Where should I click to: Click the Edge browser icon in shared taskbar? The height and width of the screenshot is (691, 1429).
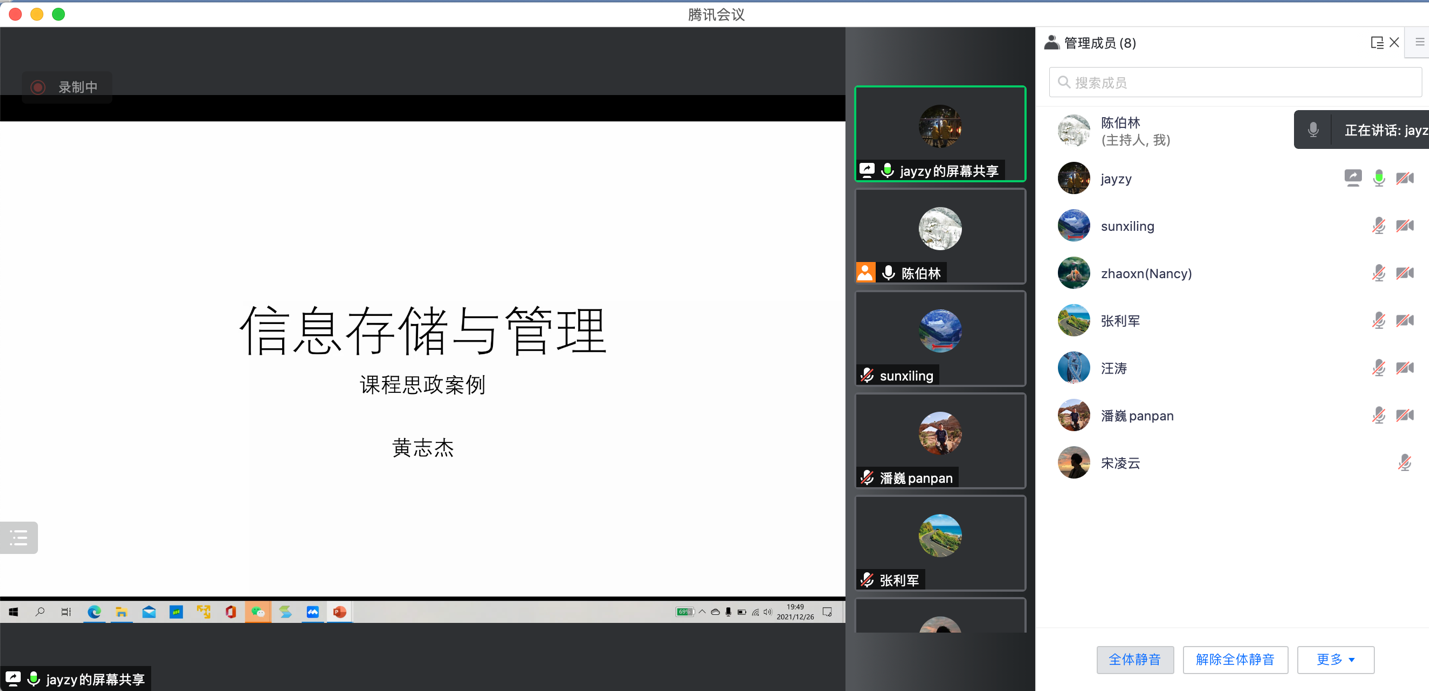pyautogui.click(x=94, y=612)
